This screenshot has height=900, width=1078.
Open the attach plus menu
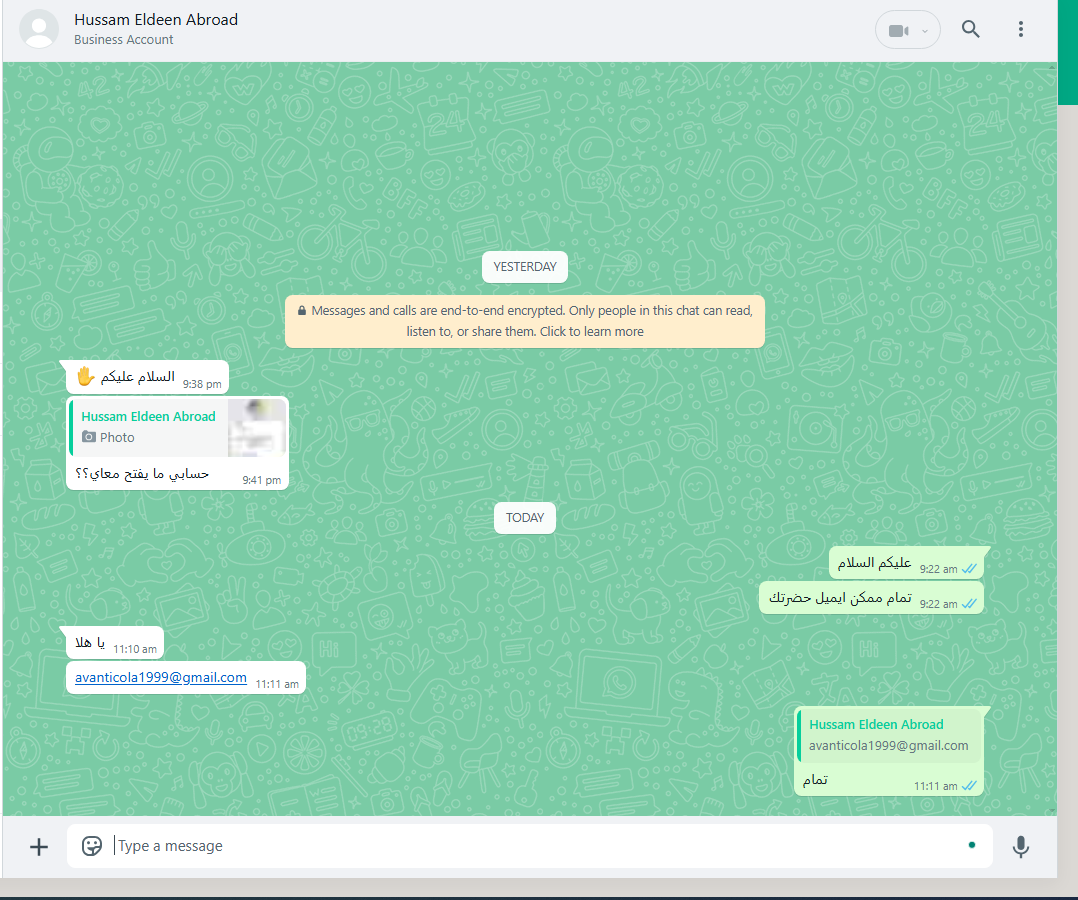coord(39,846)
